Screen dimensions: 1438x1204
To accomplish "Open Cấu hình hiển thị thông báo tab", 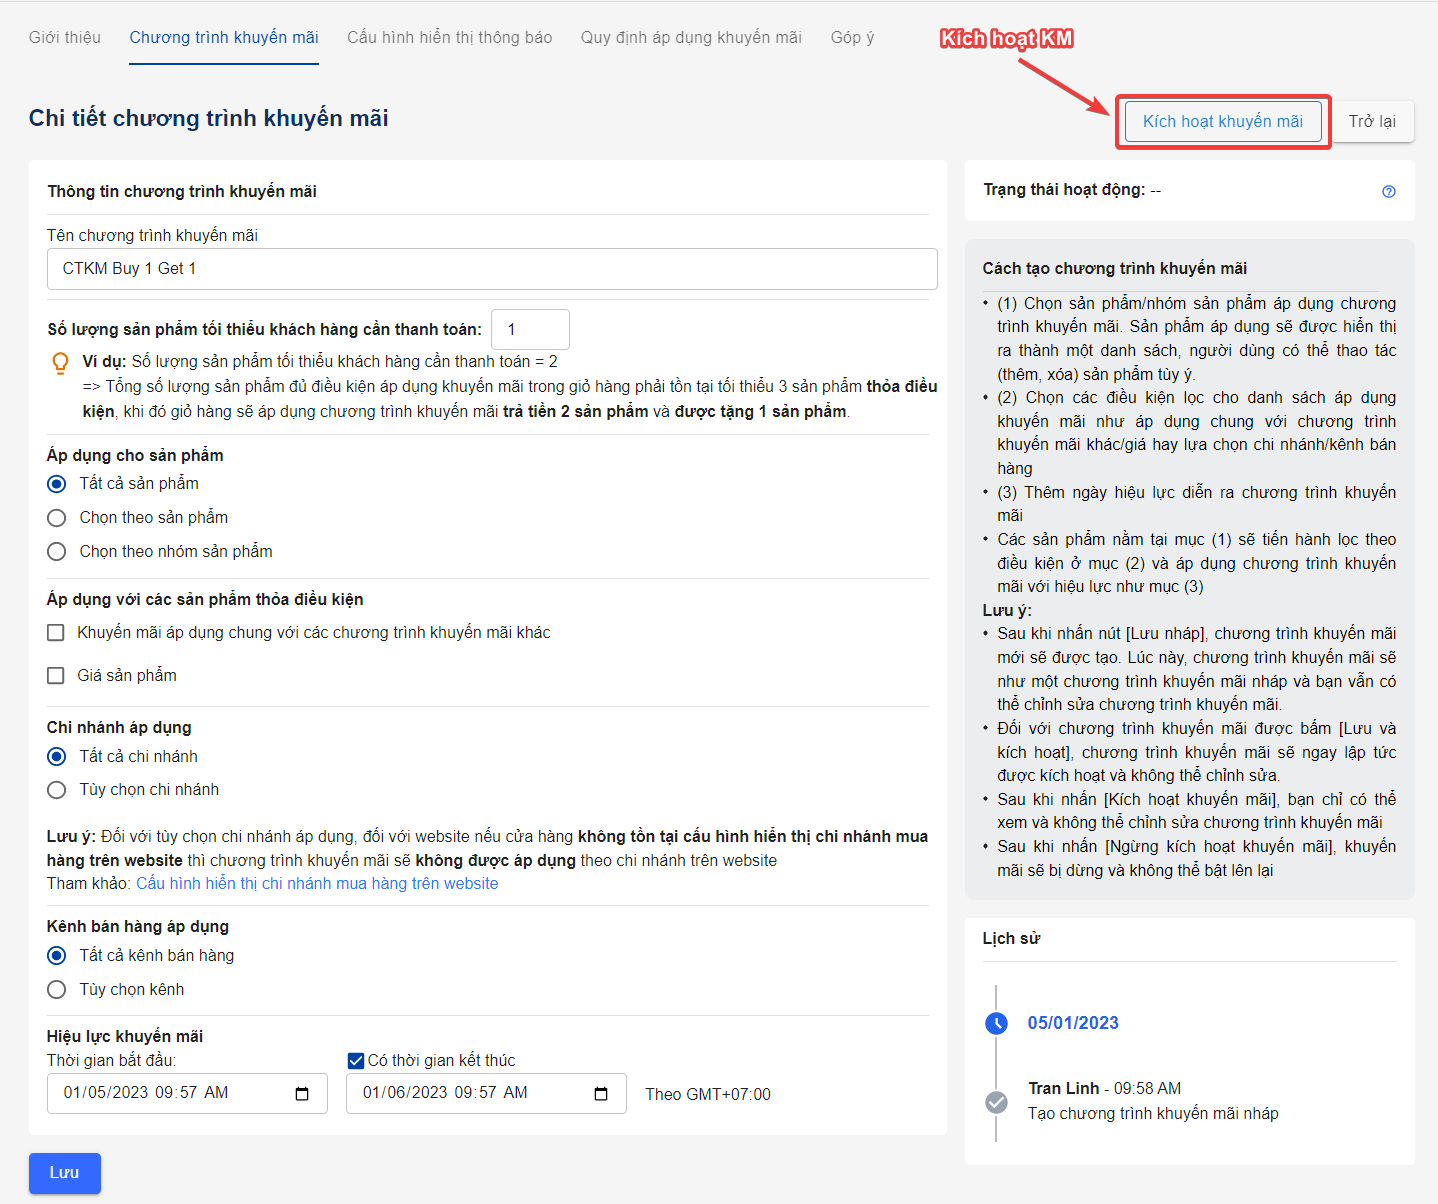I will tap(449, 38).
